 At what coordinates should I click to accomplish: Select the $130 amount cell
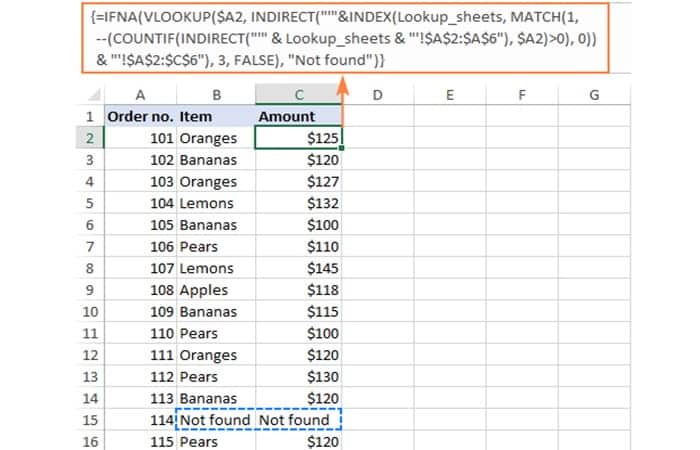tap(299, 377)
